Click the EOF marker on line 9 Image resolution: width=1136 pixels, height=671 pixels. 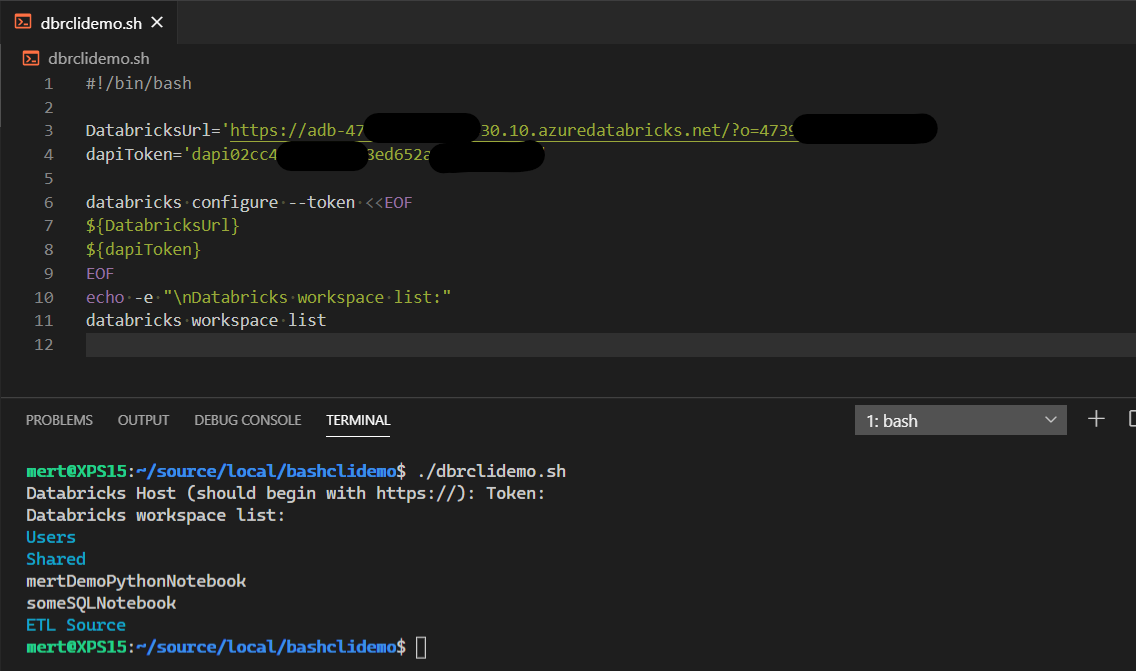pos(99,272)
